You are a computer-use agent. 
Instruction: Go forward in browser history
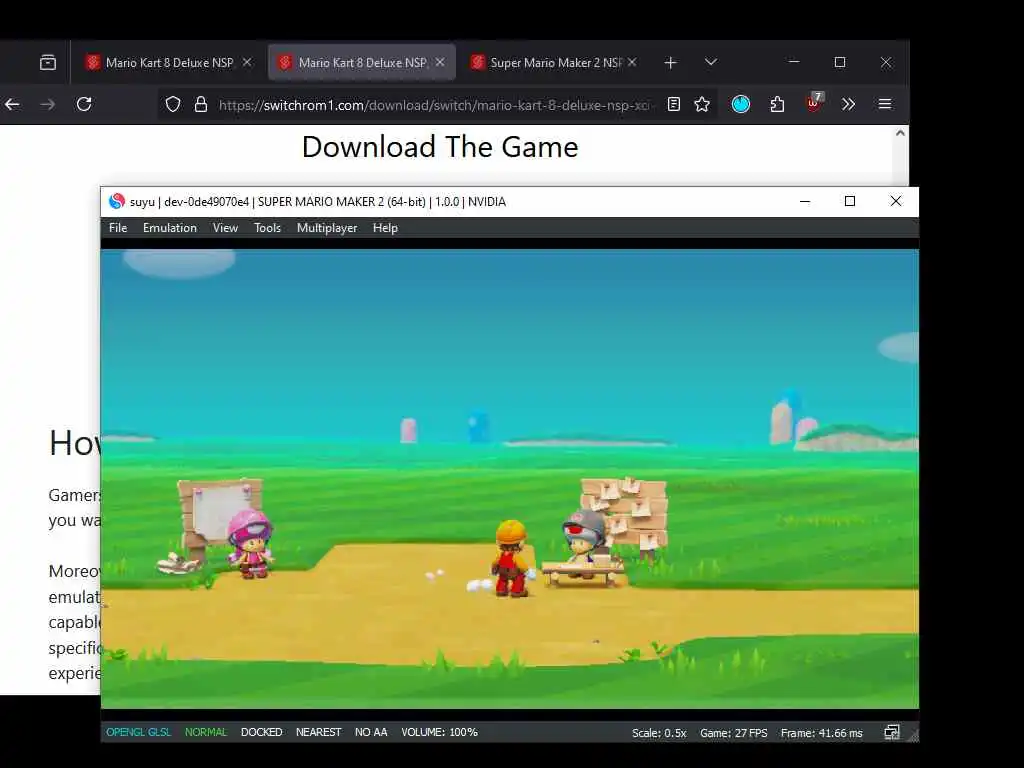click(48, 104)
